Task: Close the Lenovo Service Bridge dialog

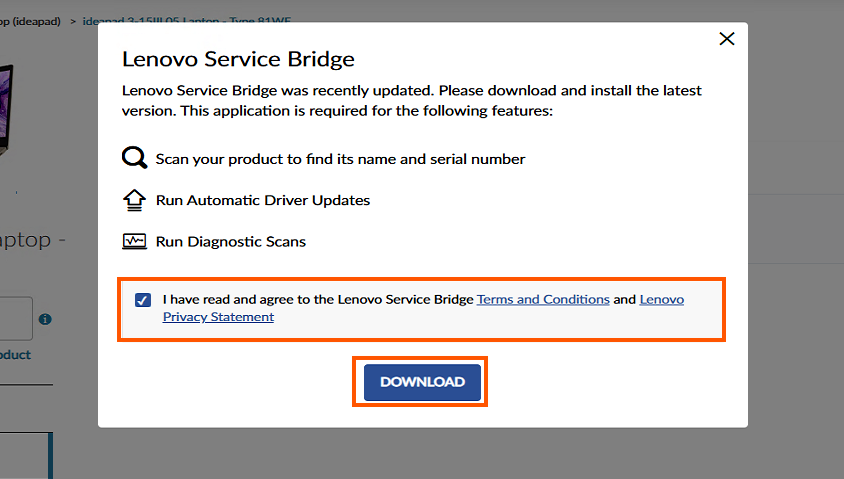Action: [727, 39]
